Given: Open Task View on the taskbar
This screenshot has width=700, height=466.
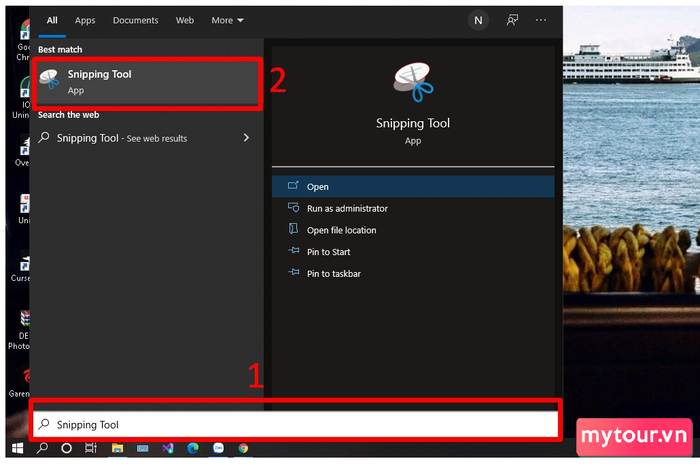Looking at the screenshot, I should point(91,448).
